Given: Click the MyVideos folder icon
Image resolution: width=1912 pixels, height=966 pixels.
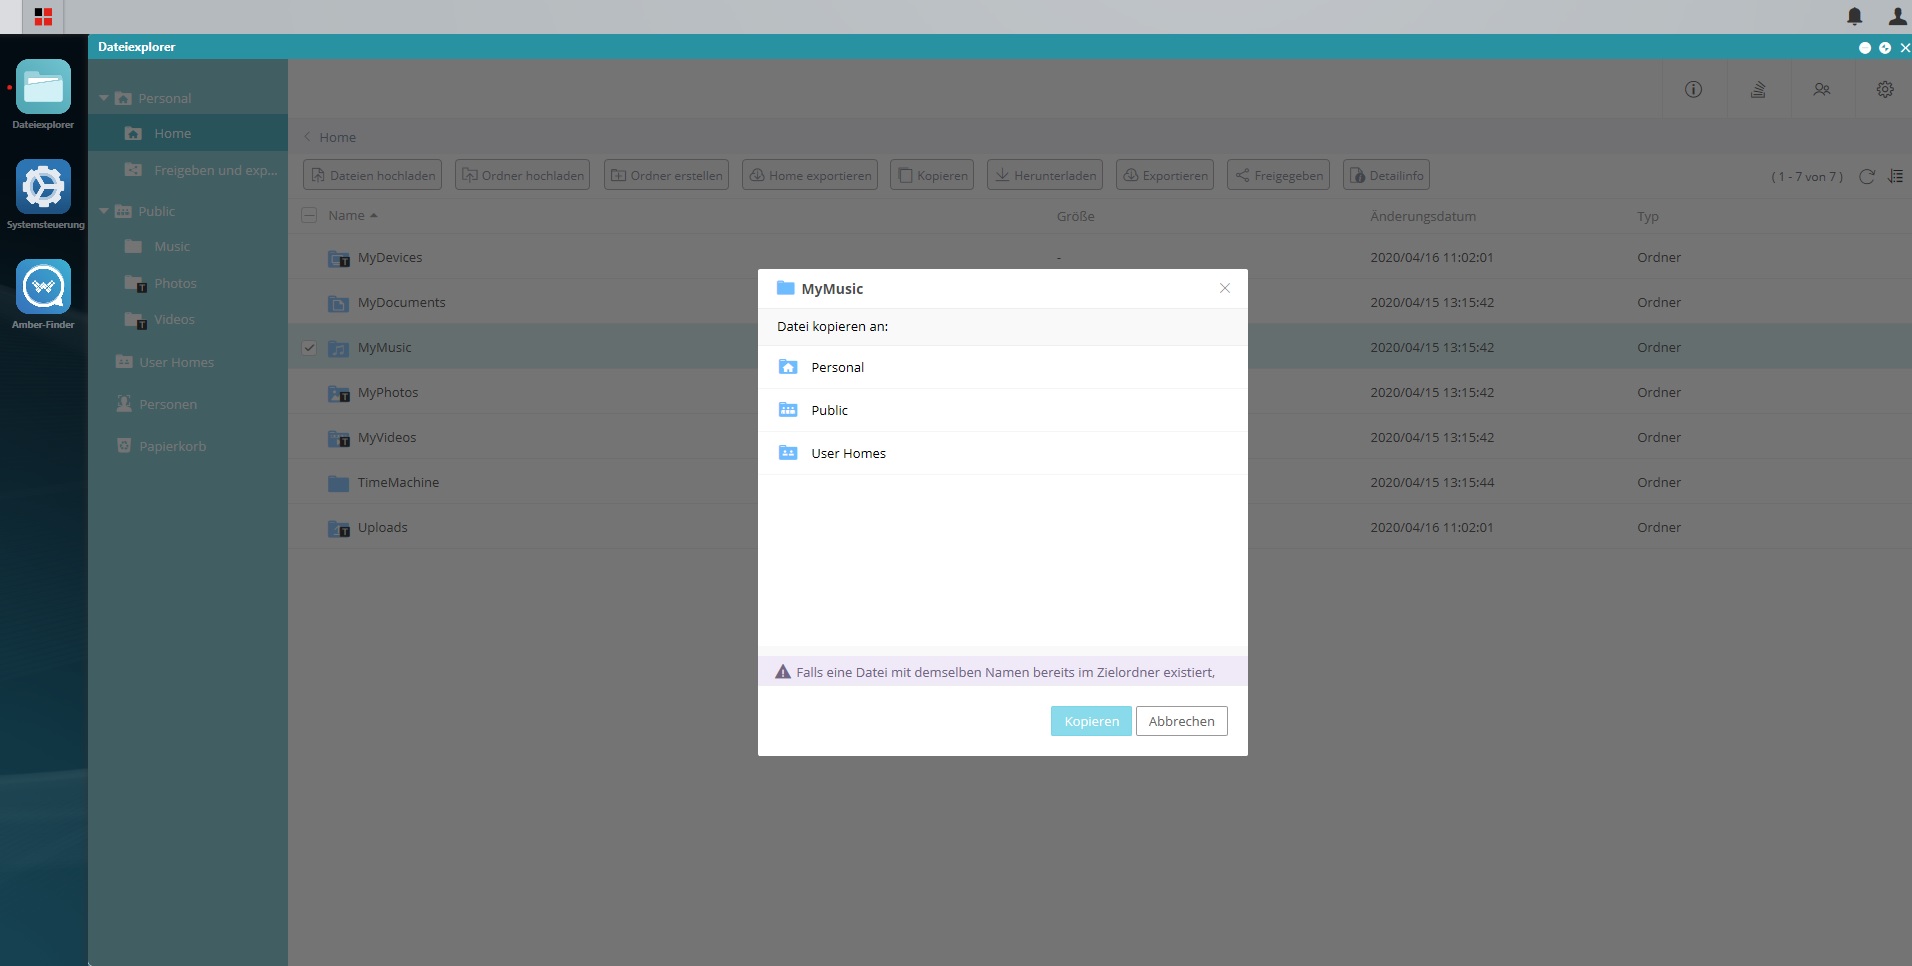Looking at the screenshot, I should [339, 438].
